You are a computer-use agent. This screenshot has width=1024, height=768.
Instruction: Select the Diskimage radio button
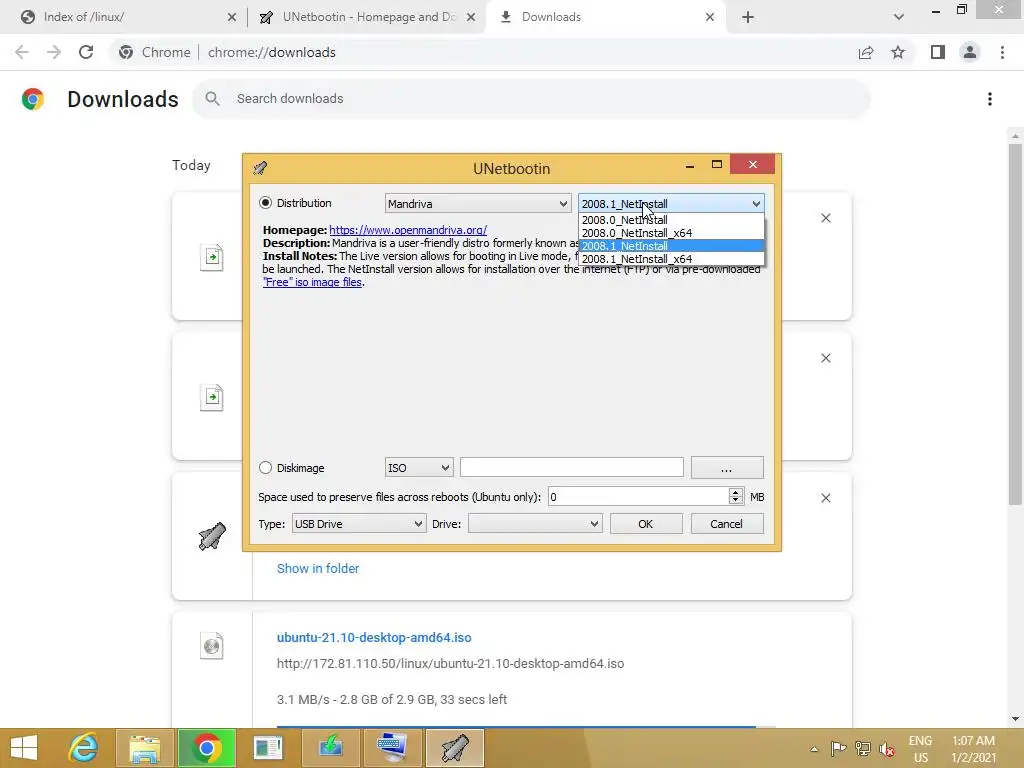[x=265, y=468]
